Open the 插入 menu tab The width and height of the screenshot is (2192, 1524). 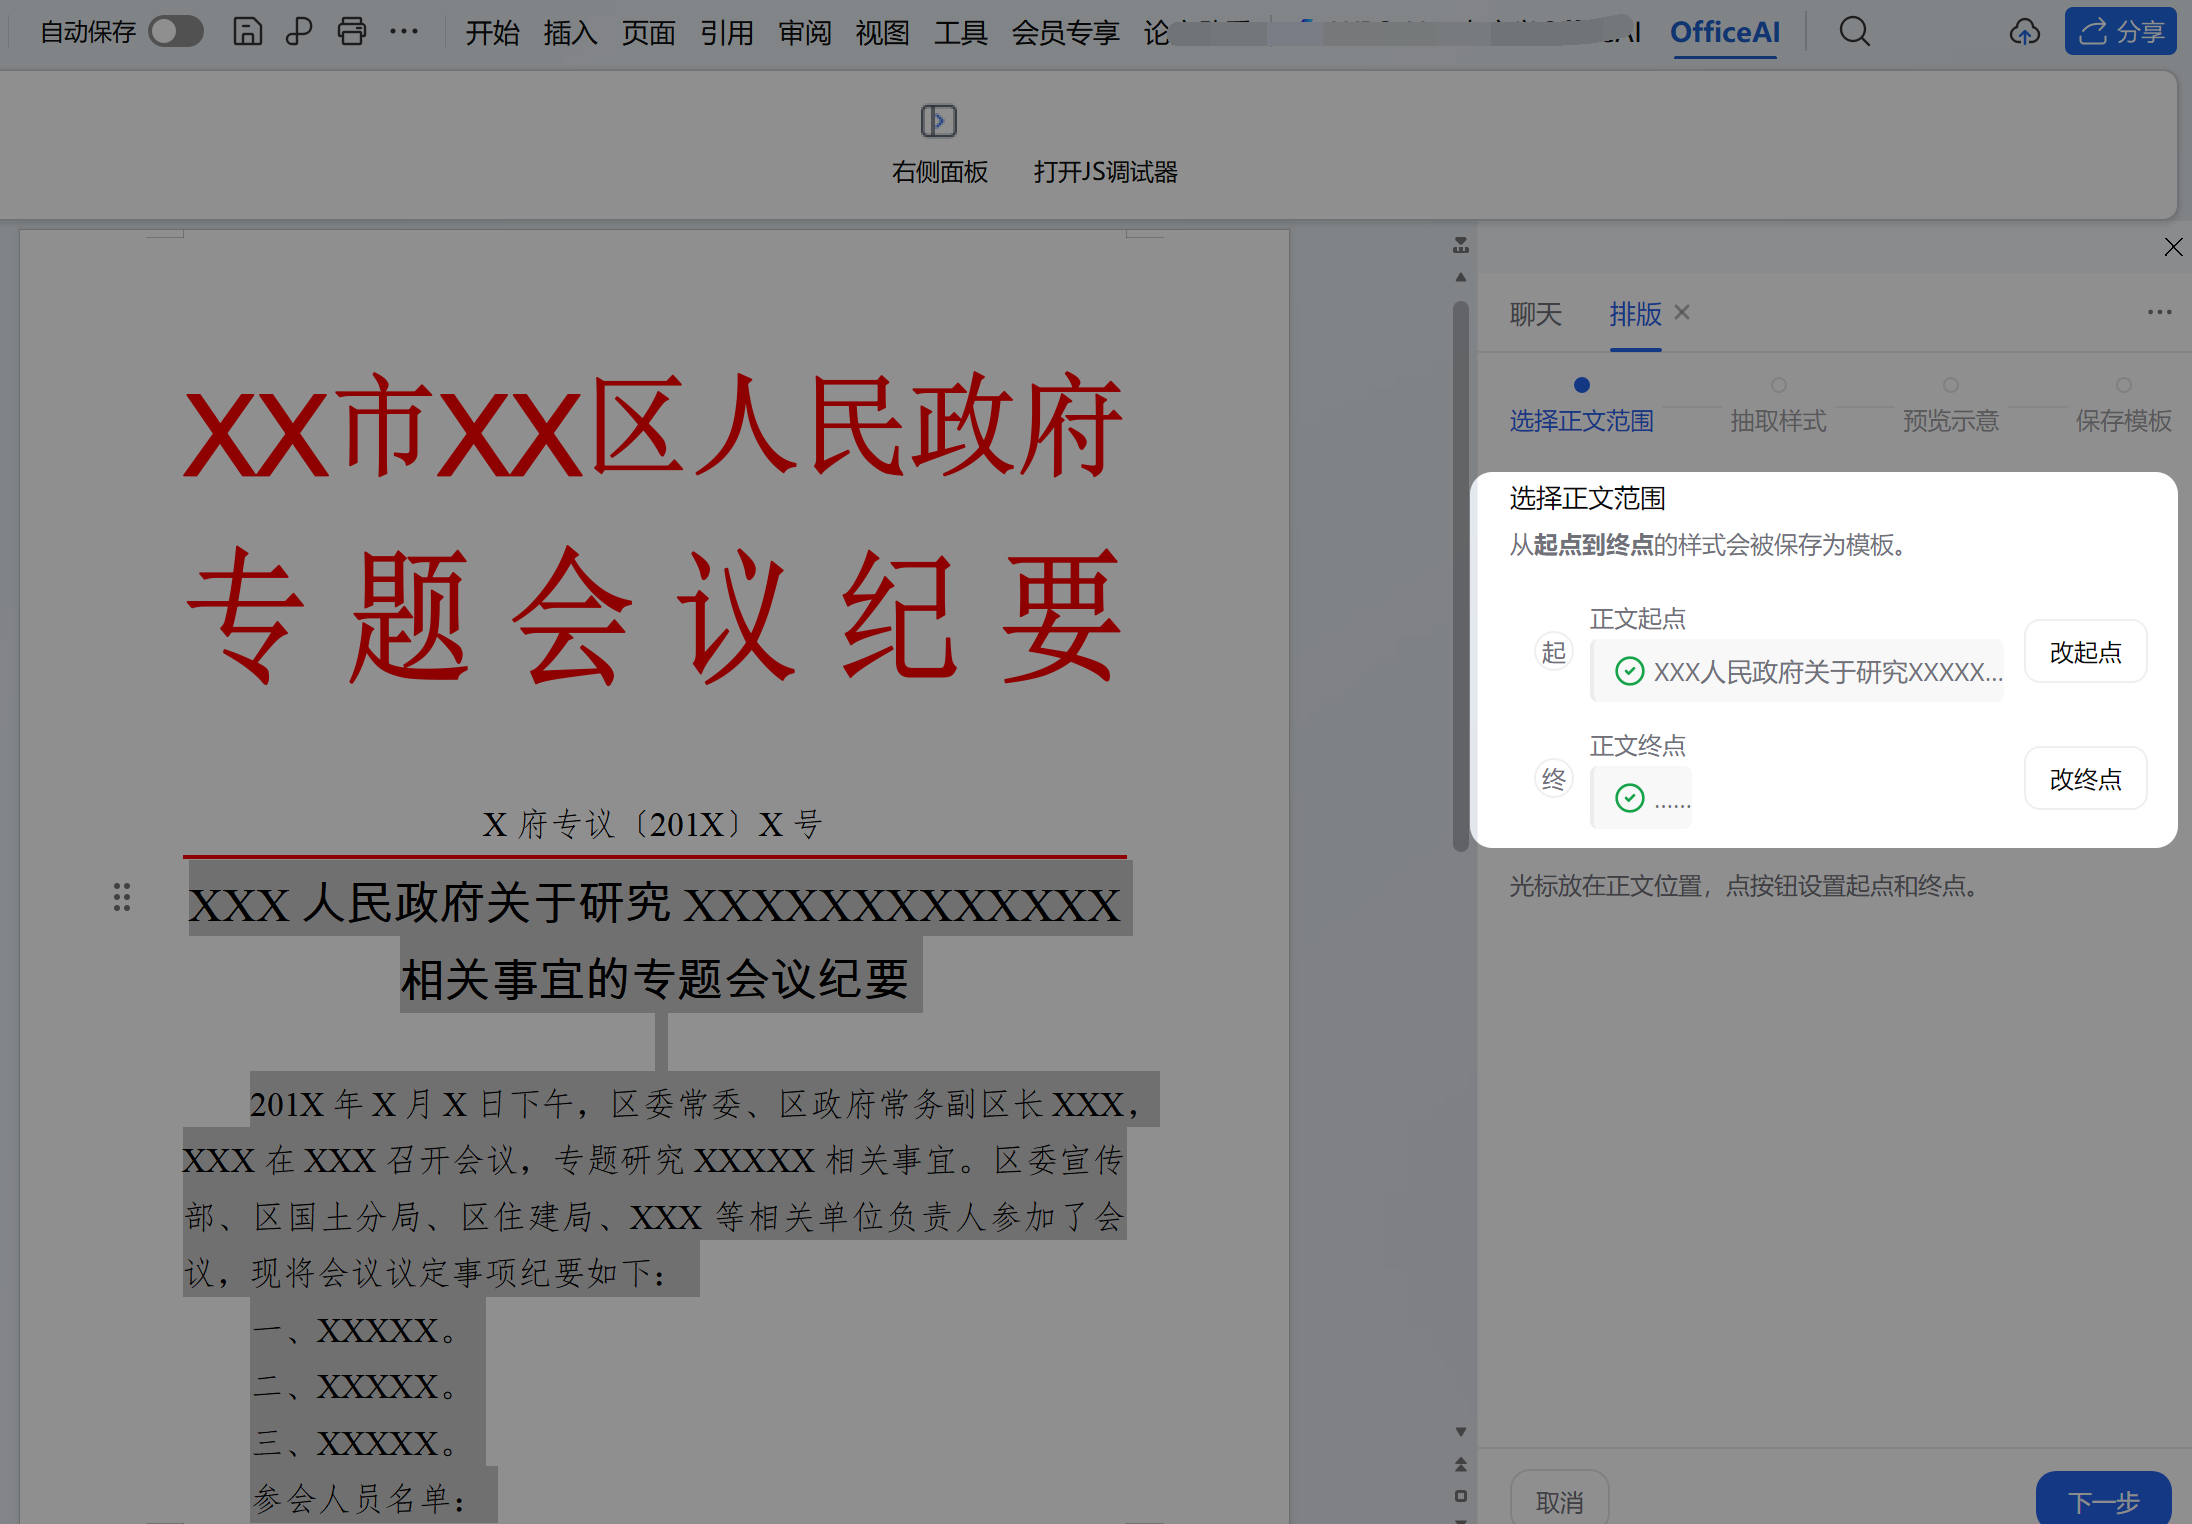click(570, 33)
